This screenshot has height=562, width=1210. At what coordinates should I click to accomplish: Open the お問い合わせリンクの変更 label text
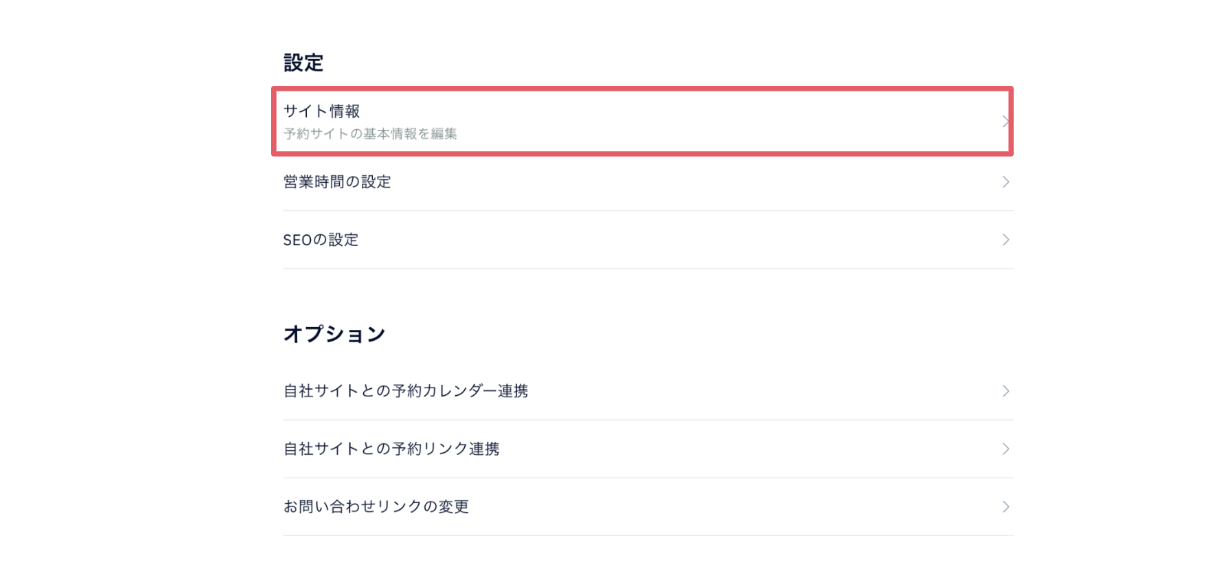[x=376, y=507]
